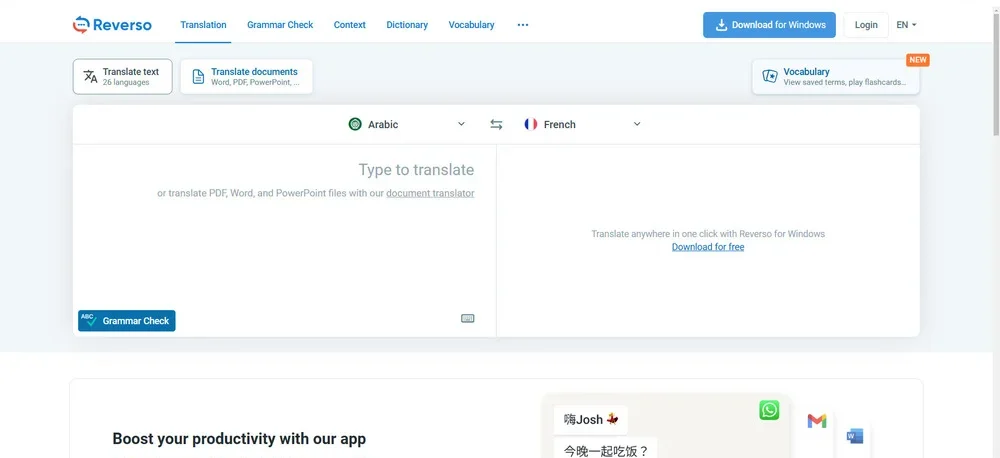The image size is (1000, 458).
Task: Open the Vocabulary menu item
Action: pyautogui.click(x=471, y=25)
